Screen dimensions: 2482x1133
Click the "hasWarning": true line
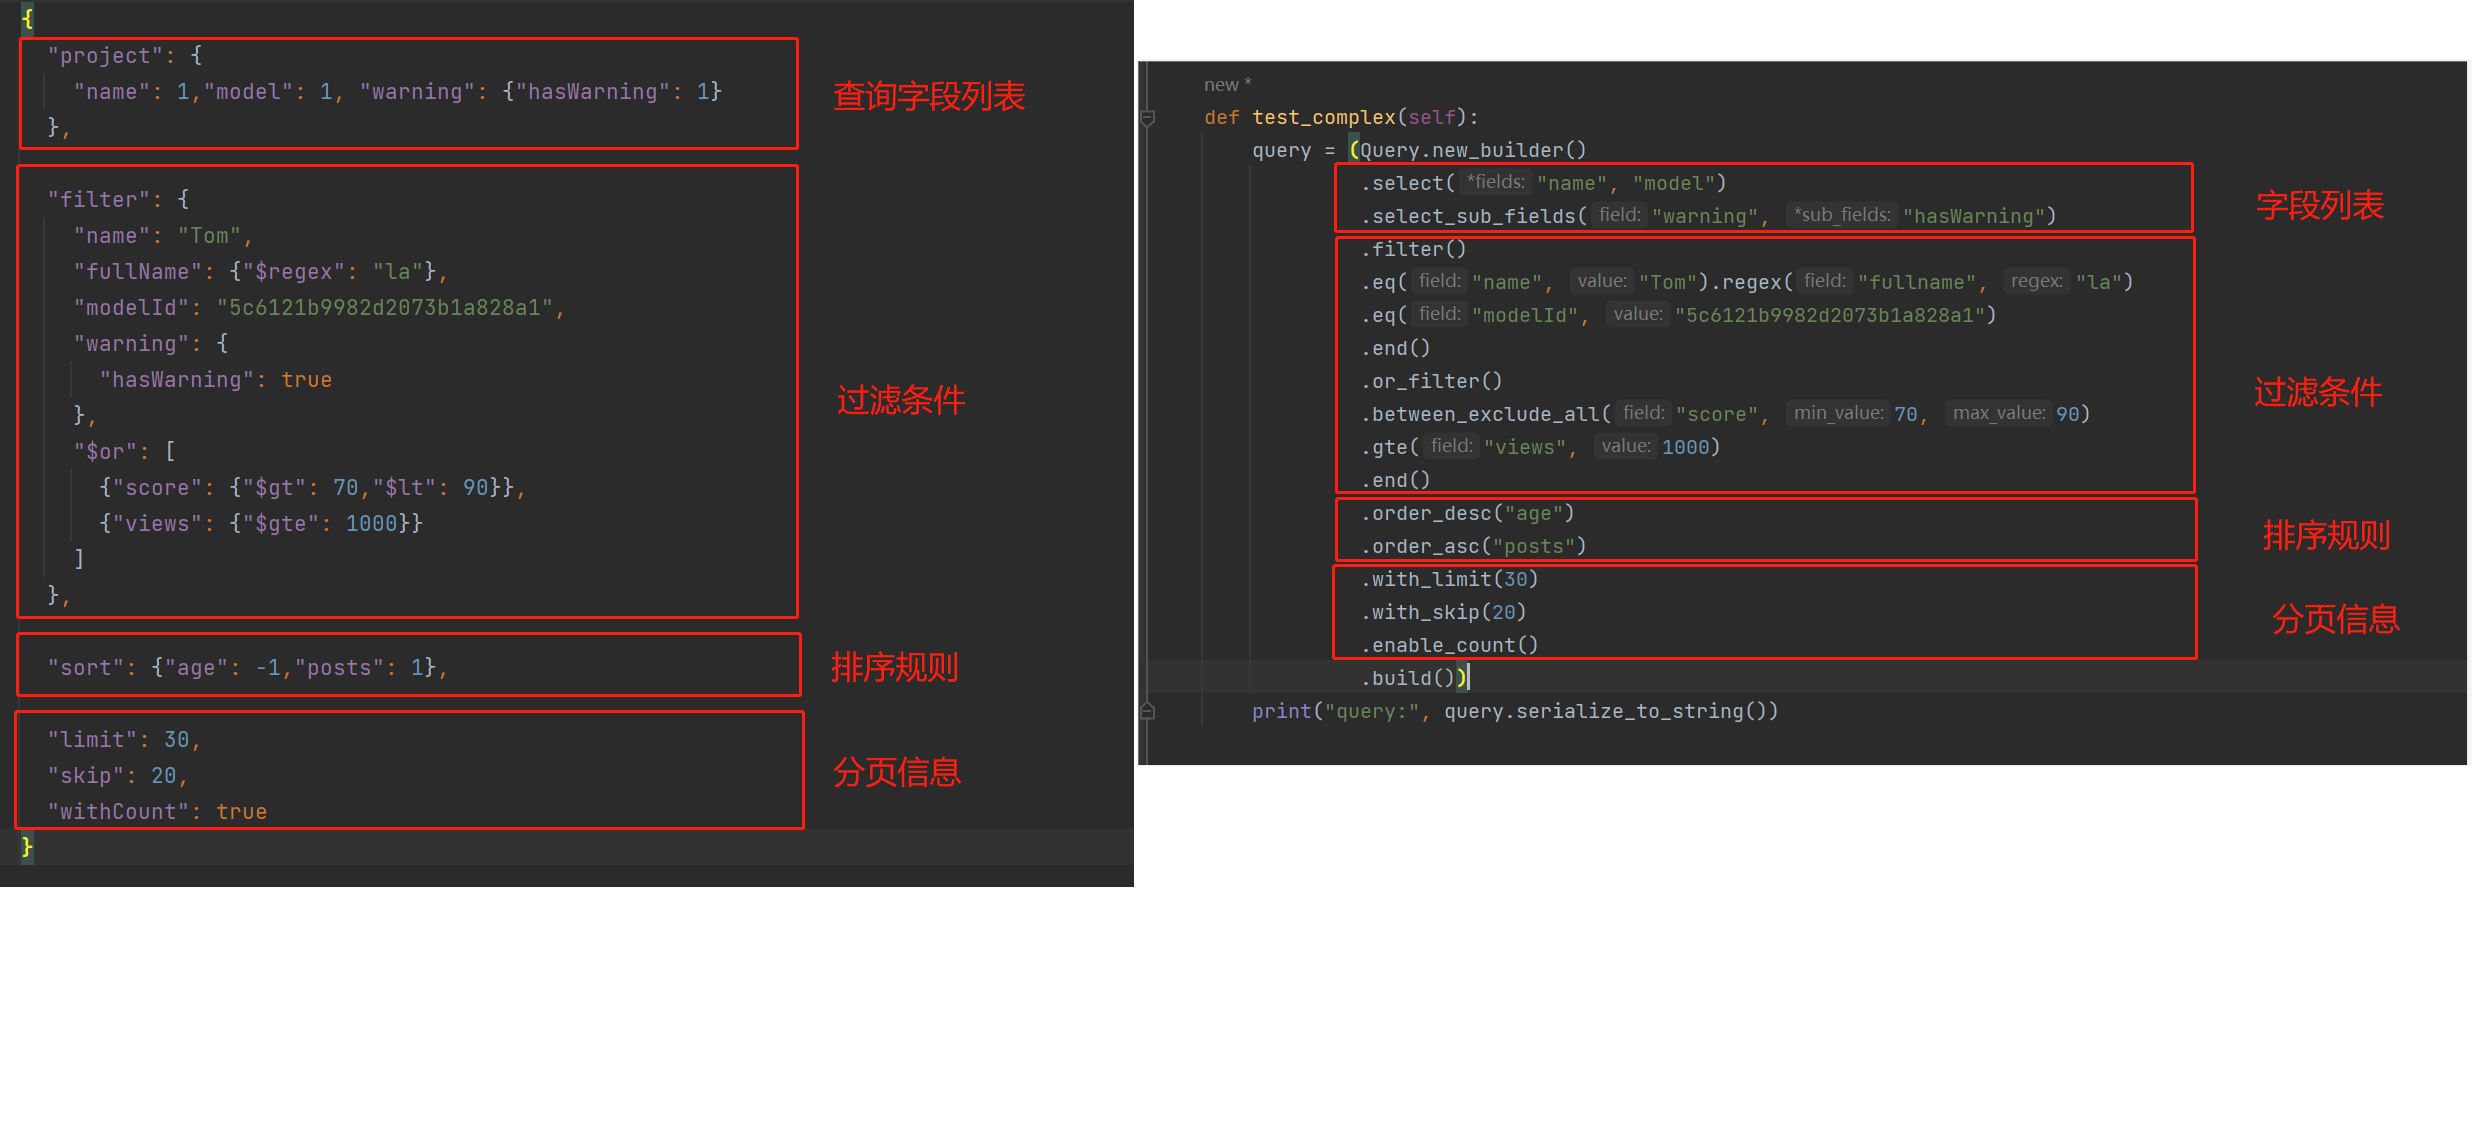(x=216, y=380)
